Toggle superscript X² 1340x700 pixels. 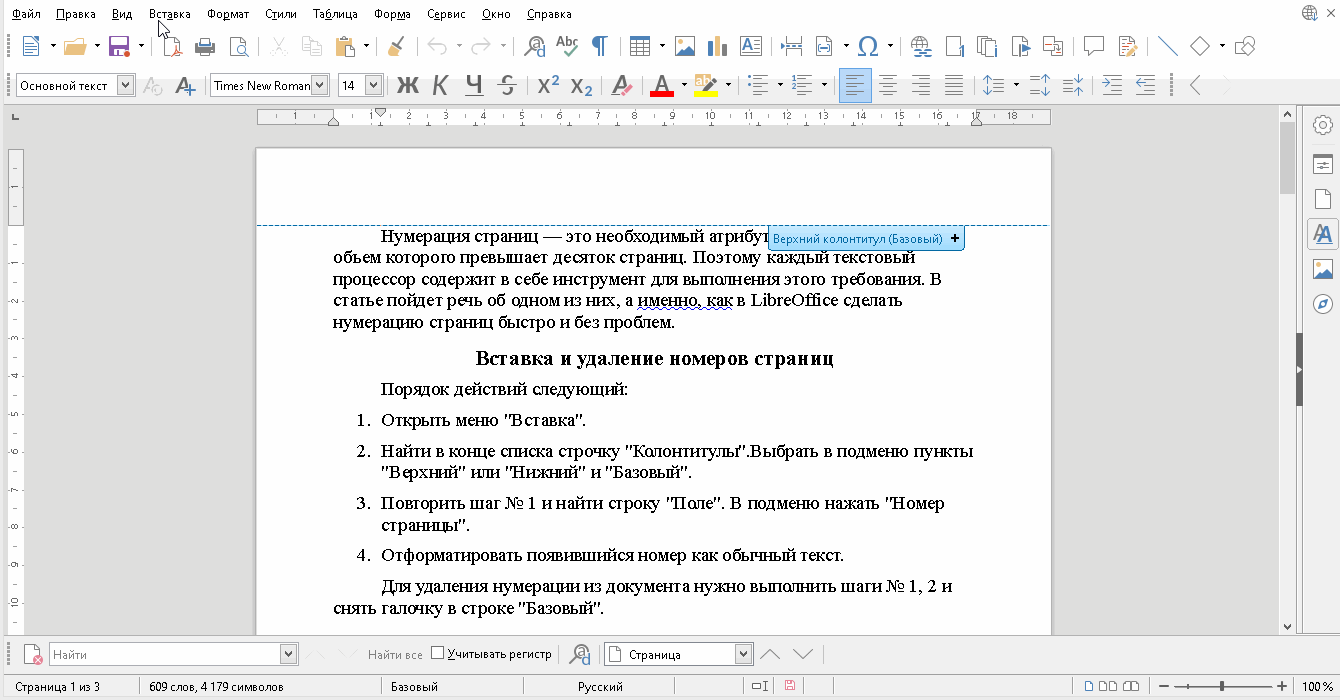point(548,86)
